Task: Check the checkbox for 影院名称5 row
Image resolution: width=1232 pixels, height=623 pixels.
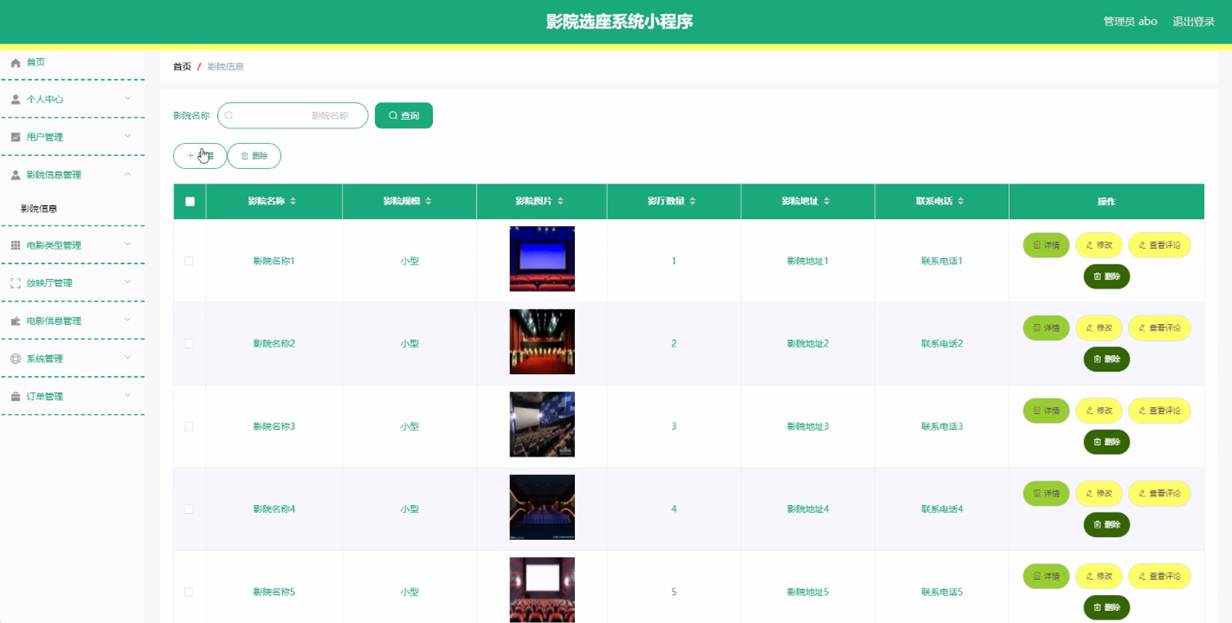Action: pos(189,592)
